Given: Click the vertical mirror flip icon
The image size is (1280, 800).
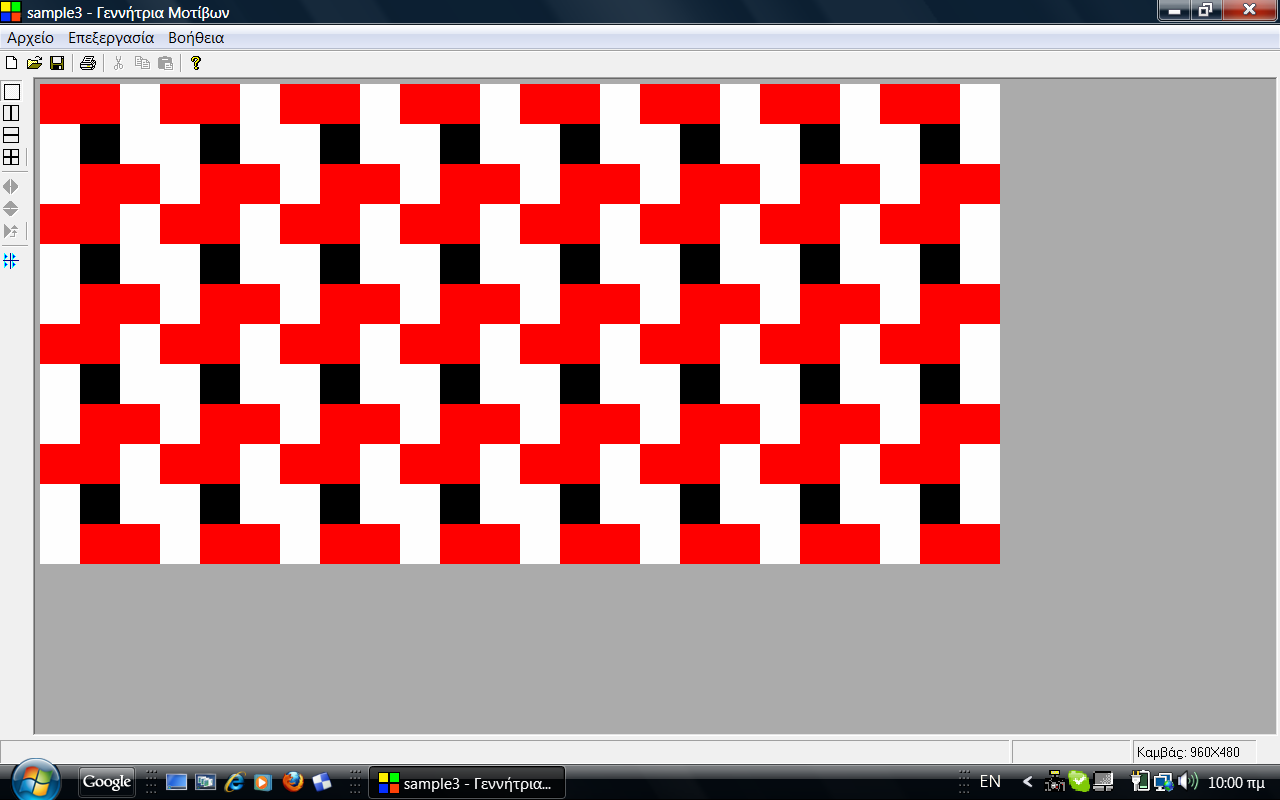Looking at the screenshot, I should tap(11, 208).
